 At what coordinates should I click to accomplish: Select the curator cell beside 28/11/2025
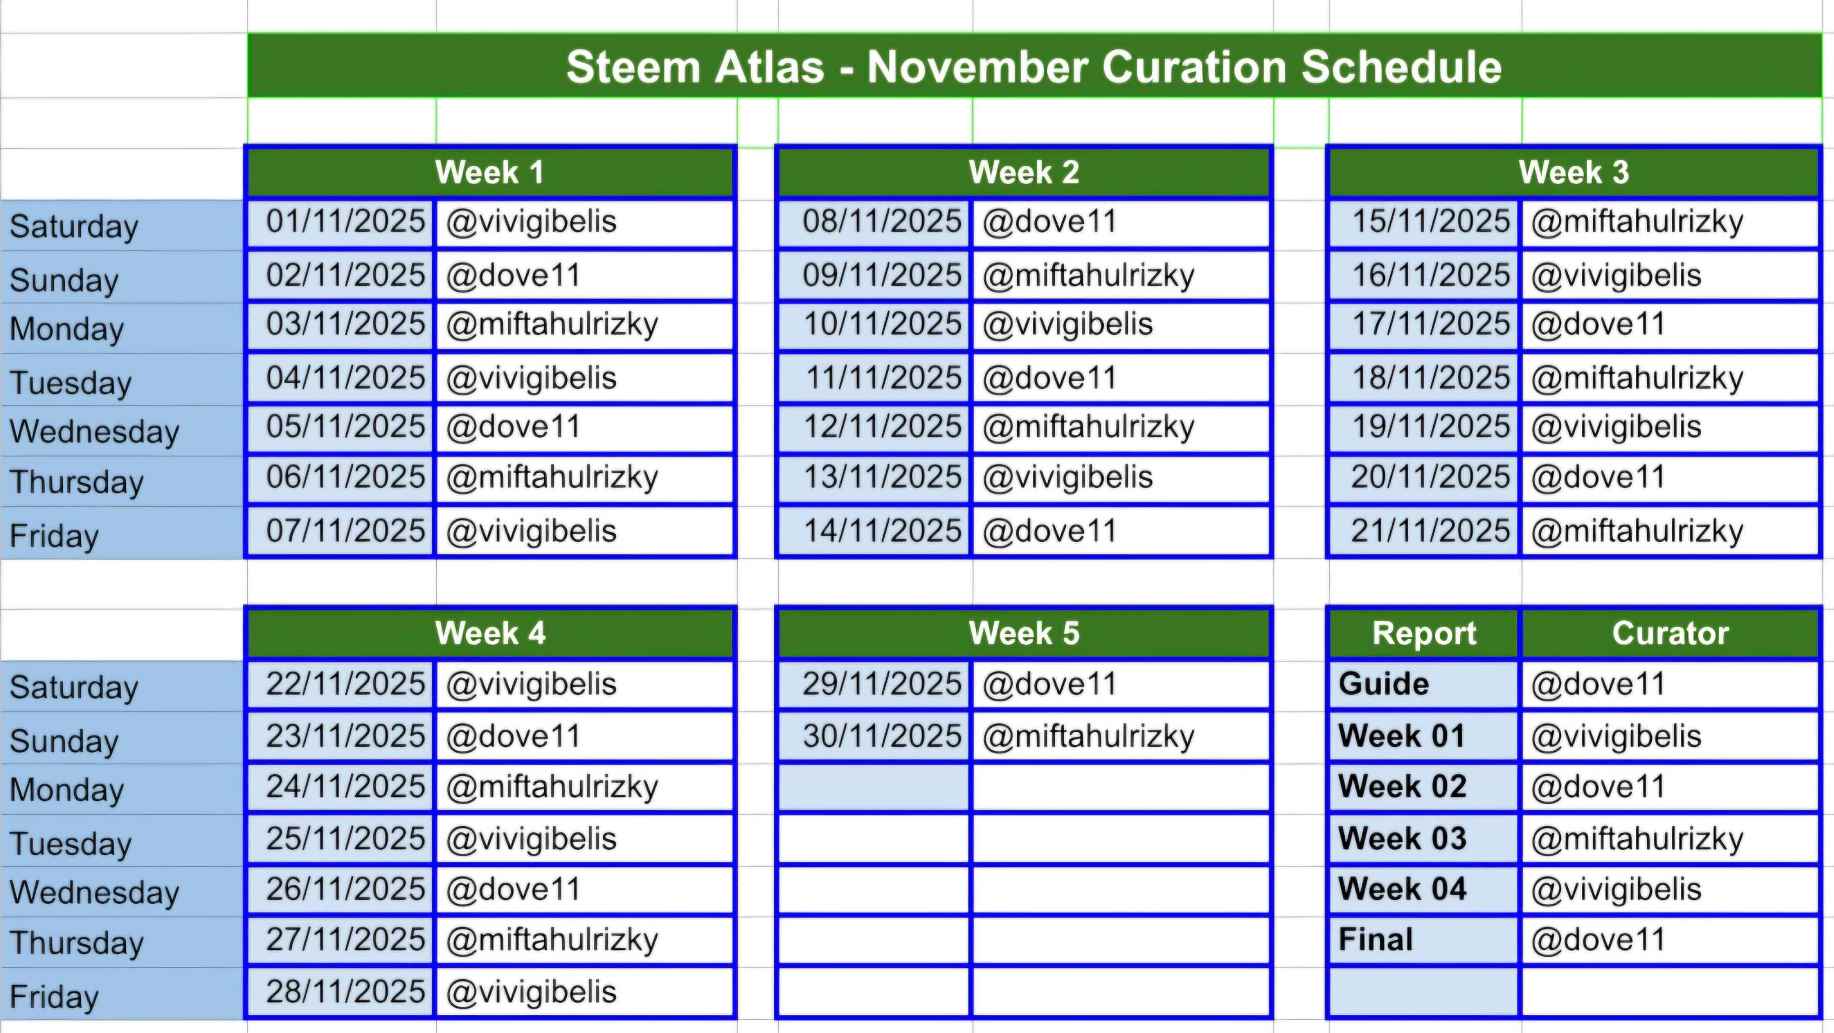tap(584, 992)
